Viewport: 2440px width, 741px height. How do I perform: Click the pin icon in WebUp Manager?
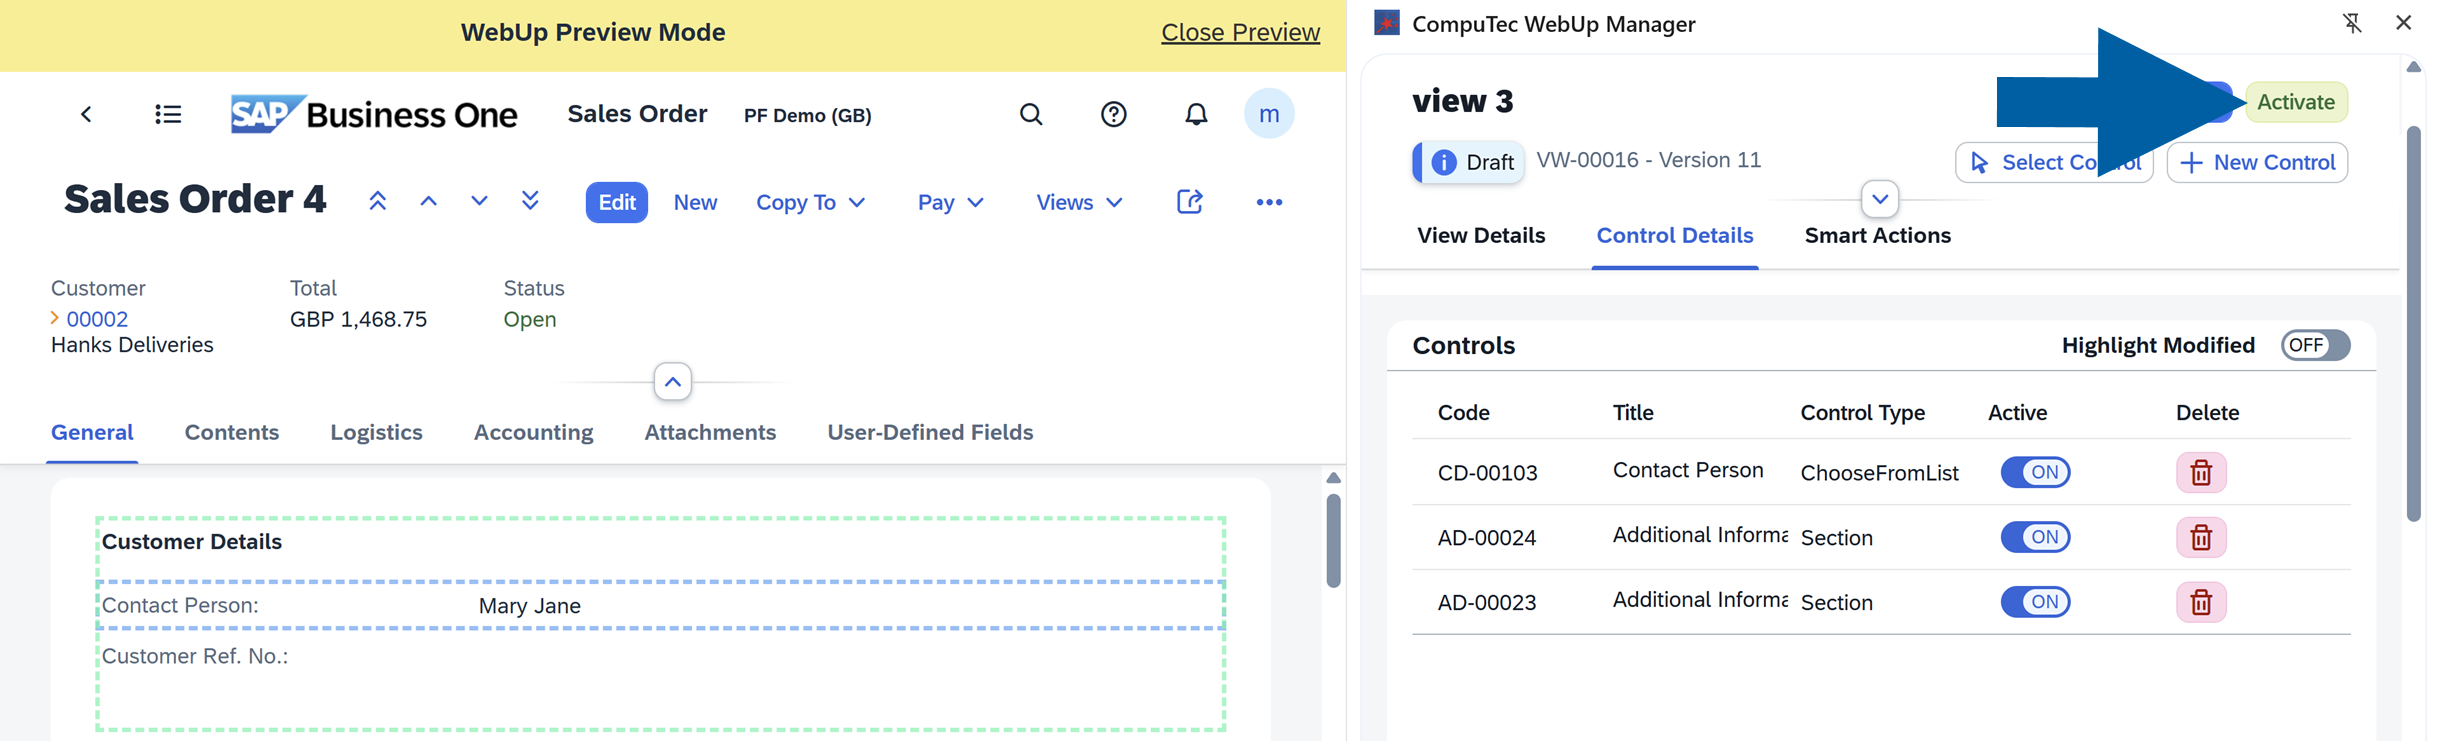click(x=2352, y=23)
